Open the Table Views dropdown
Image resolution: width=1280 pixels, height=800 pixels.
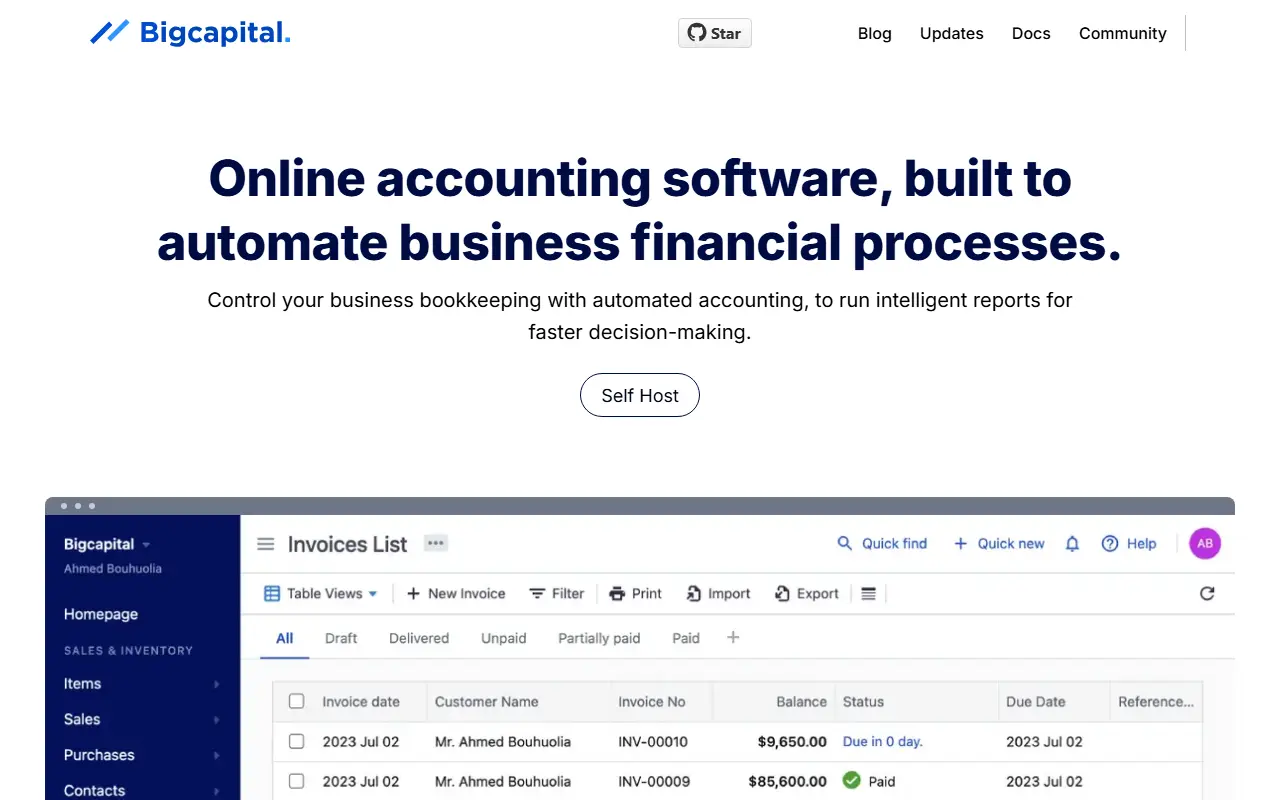coord(321,593)
